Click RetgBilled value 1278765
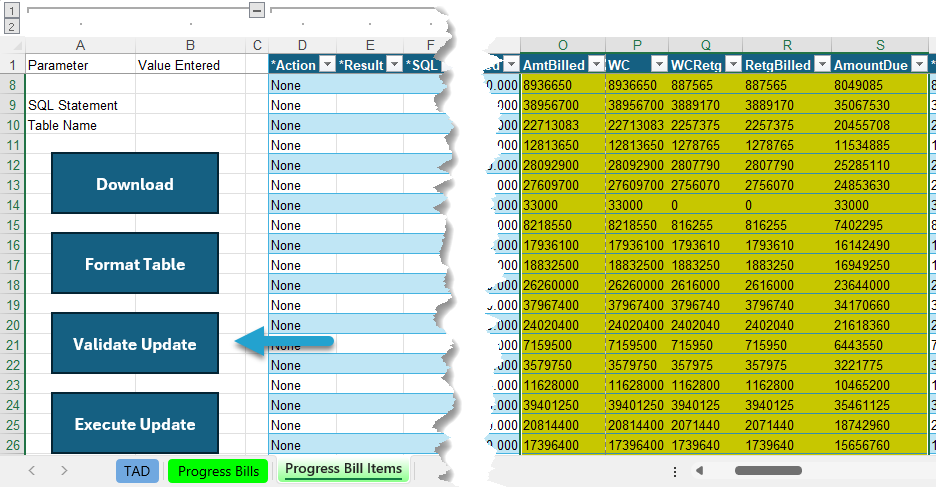 pos(787,145)
